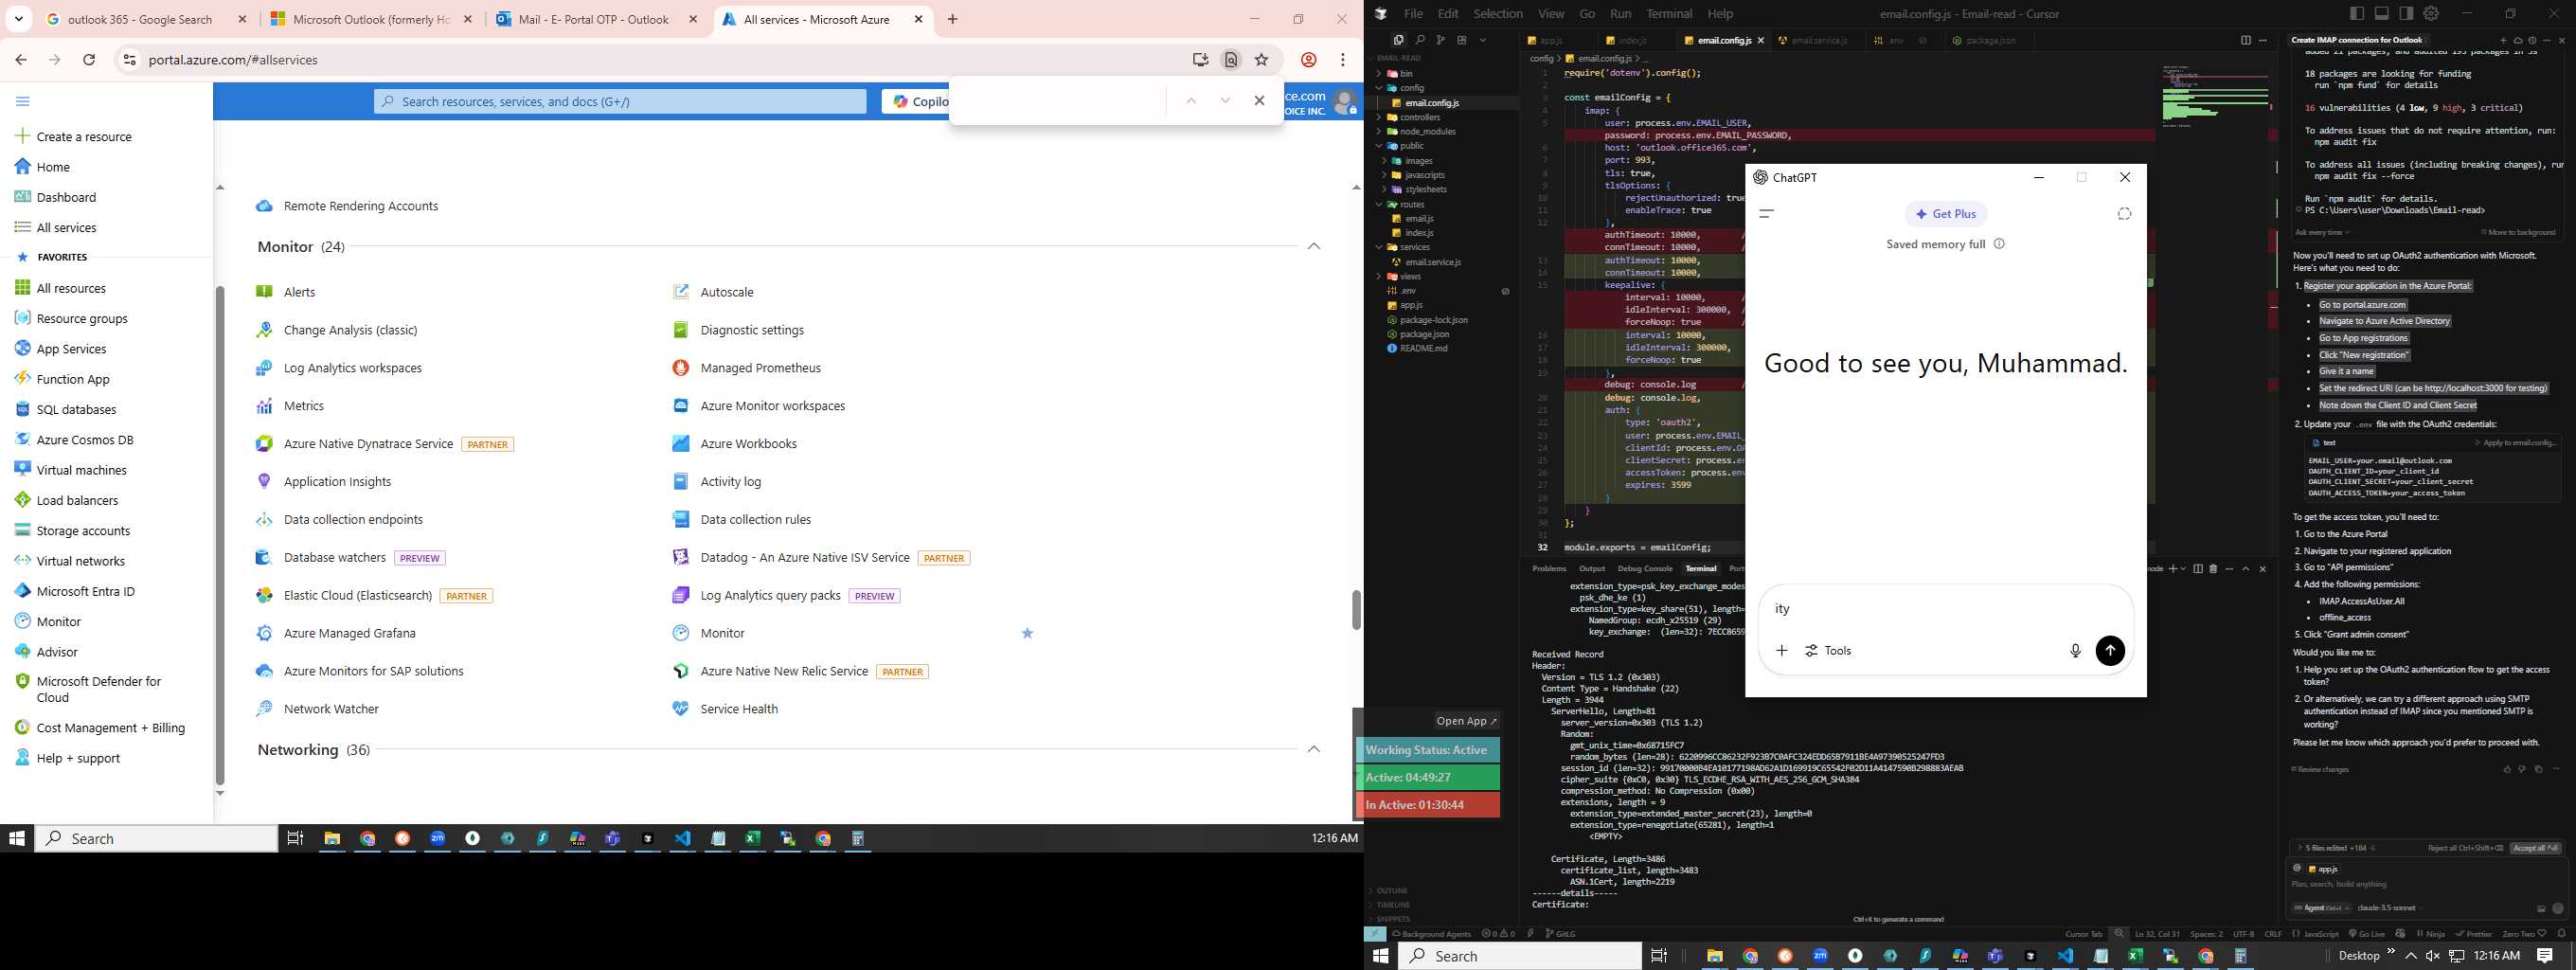Open the Azure account avatar menu
2576x970 pixels.
1345,102
